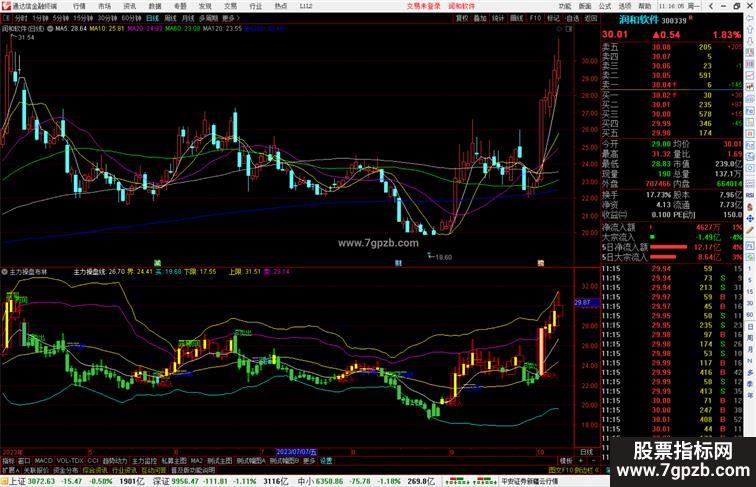Expand the 扩展∧ panel
756x487 pixels.
11,470
